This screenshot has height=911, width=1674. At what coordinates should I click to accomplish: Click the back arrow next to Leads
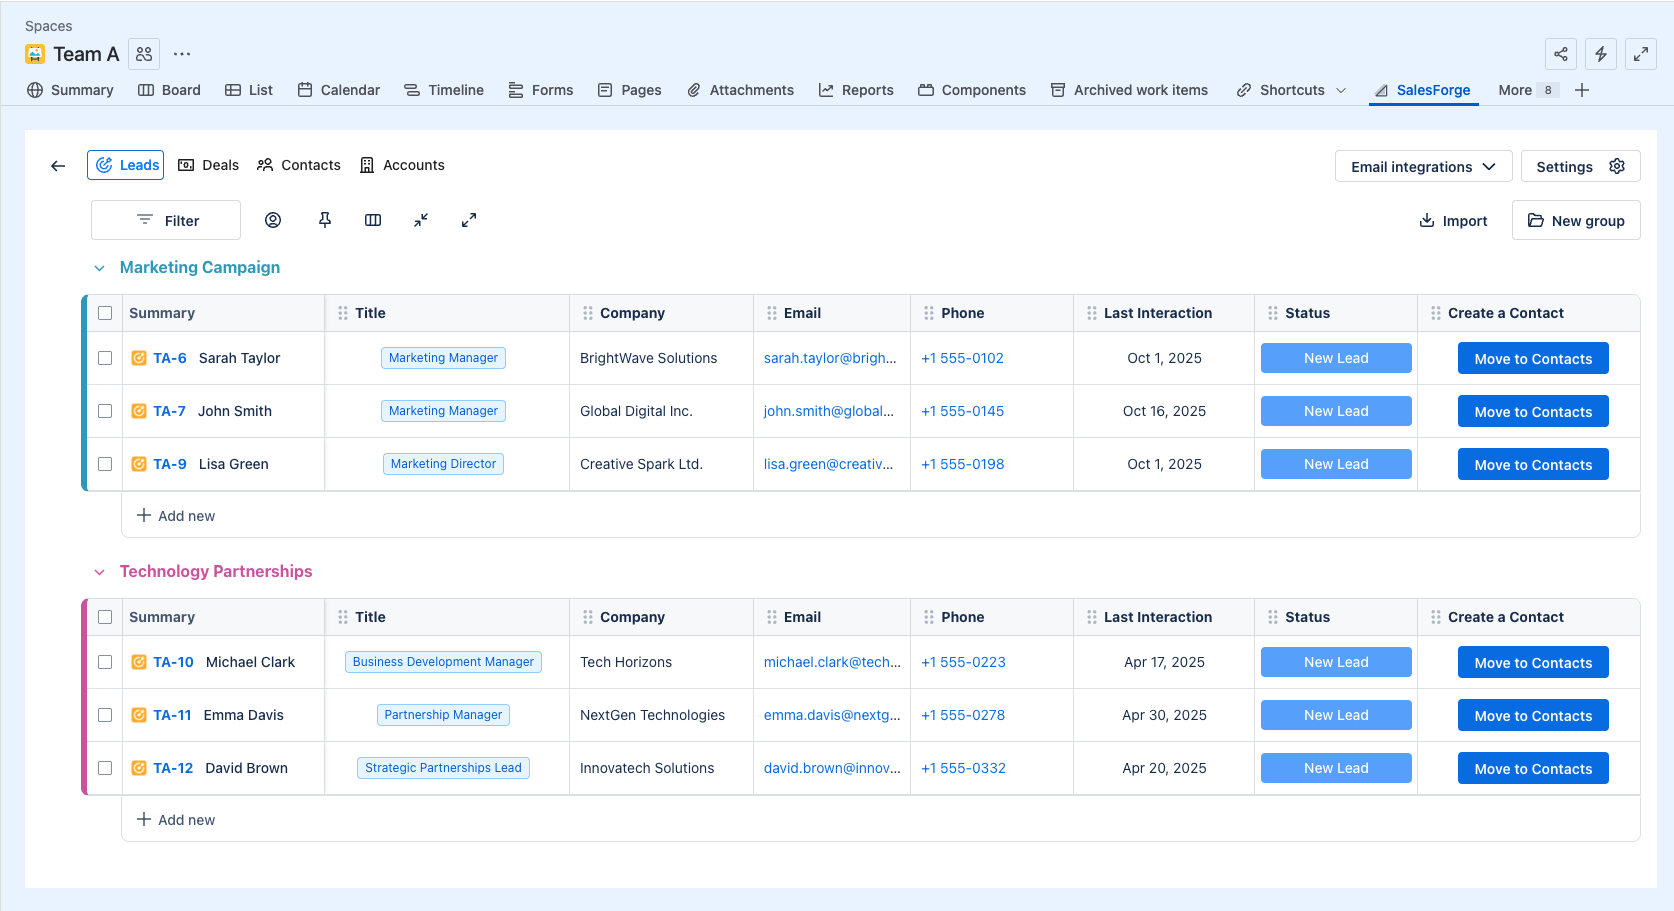[58, 166]
